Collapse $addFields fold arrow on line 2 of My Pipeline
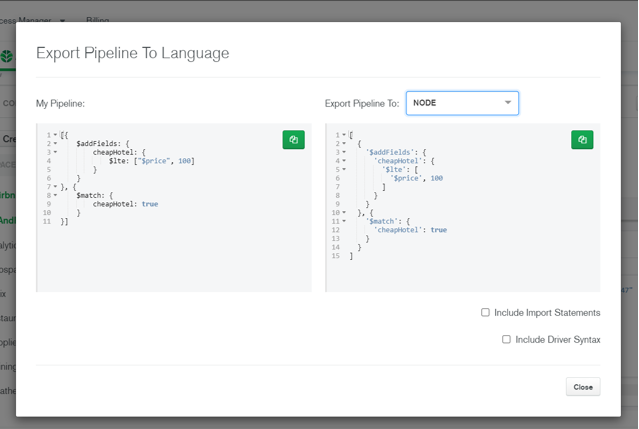 coord(55,143)
